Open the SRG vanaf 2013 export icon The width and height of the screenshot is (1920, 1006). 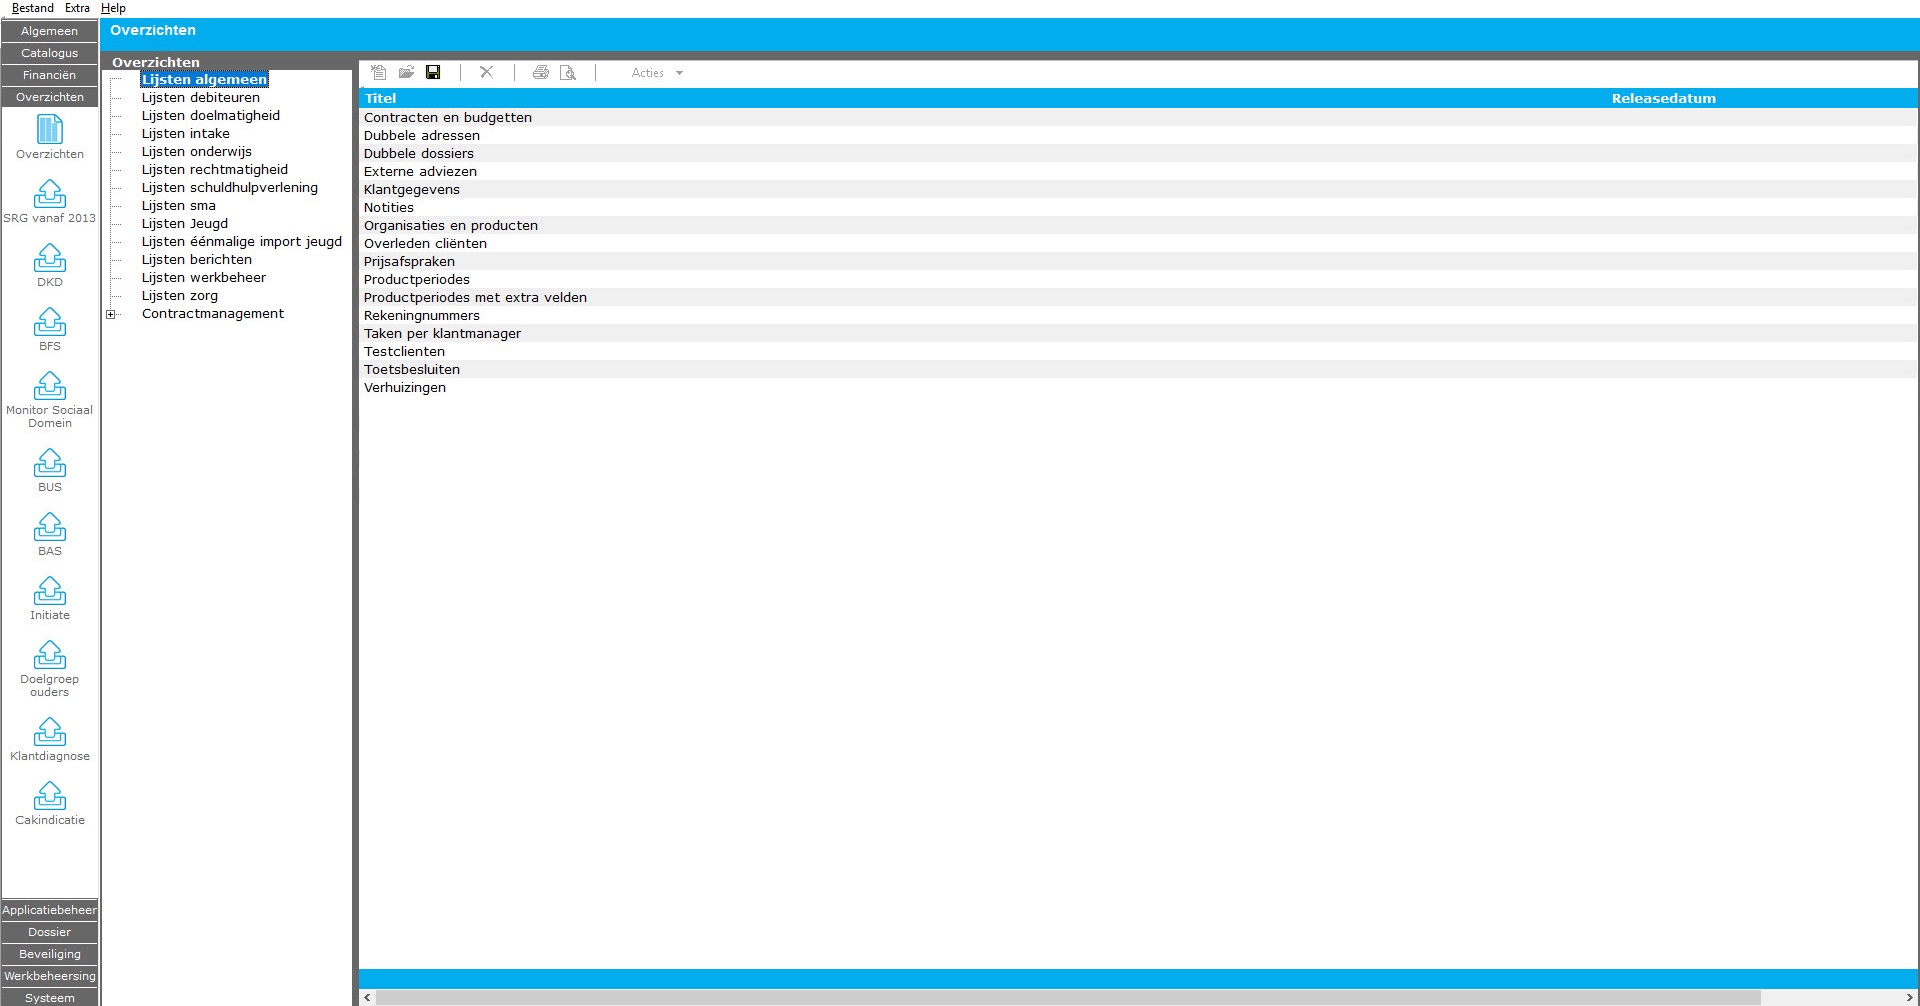point(50,194)
